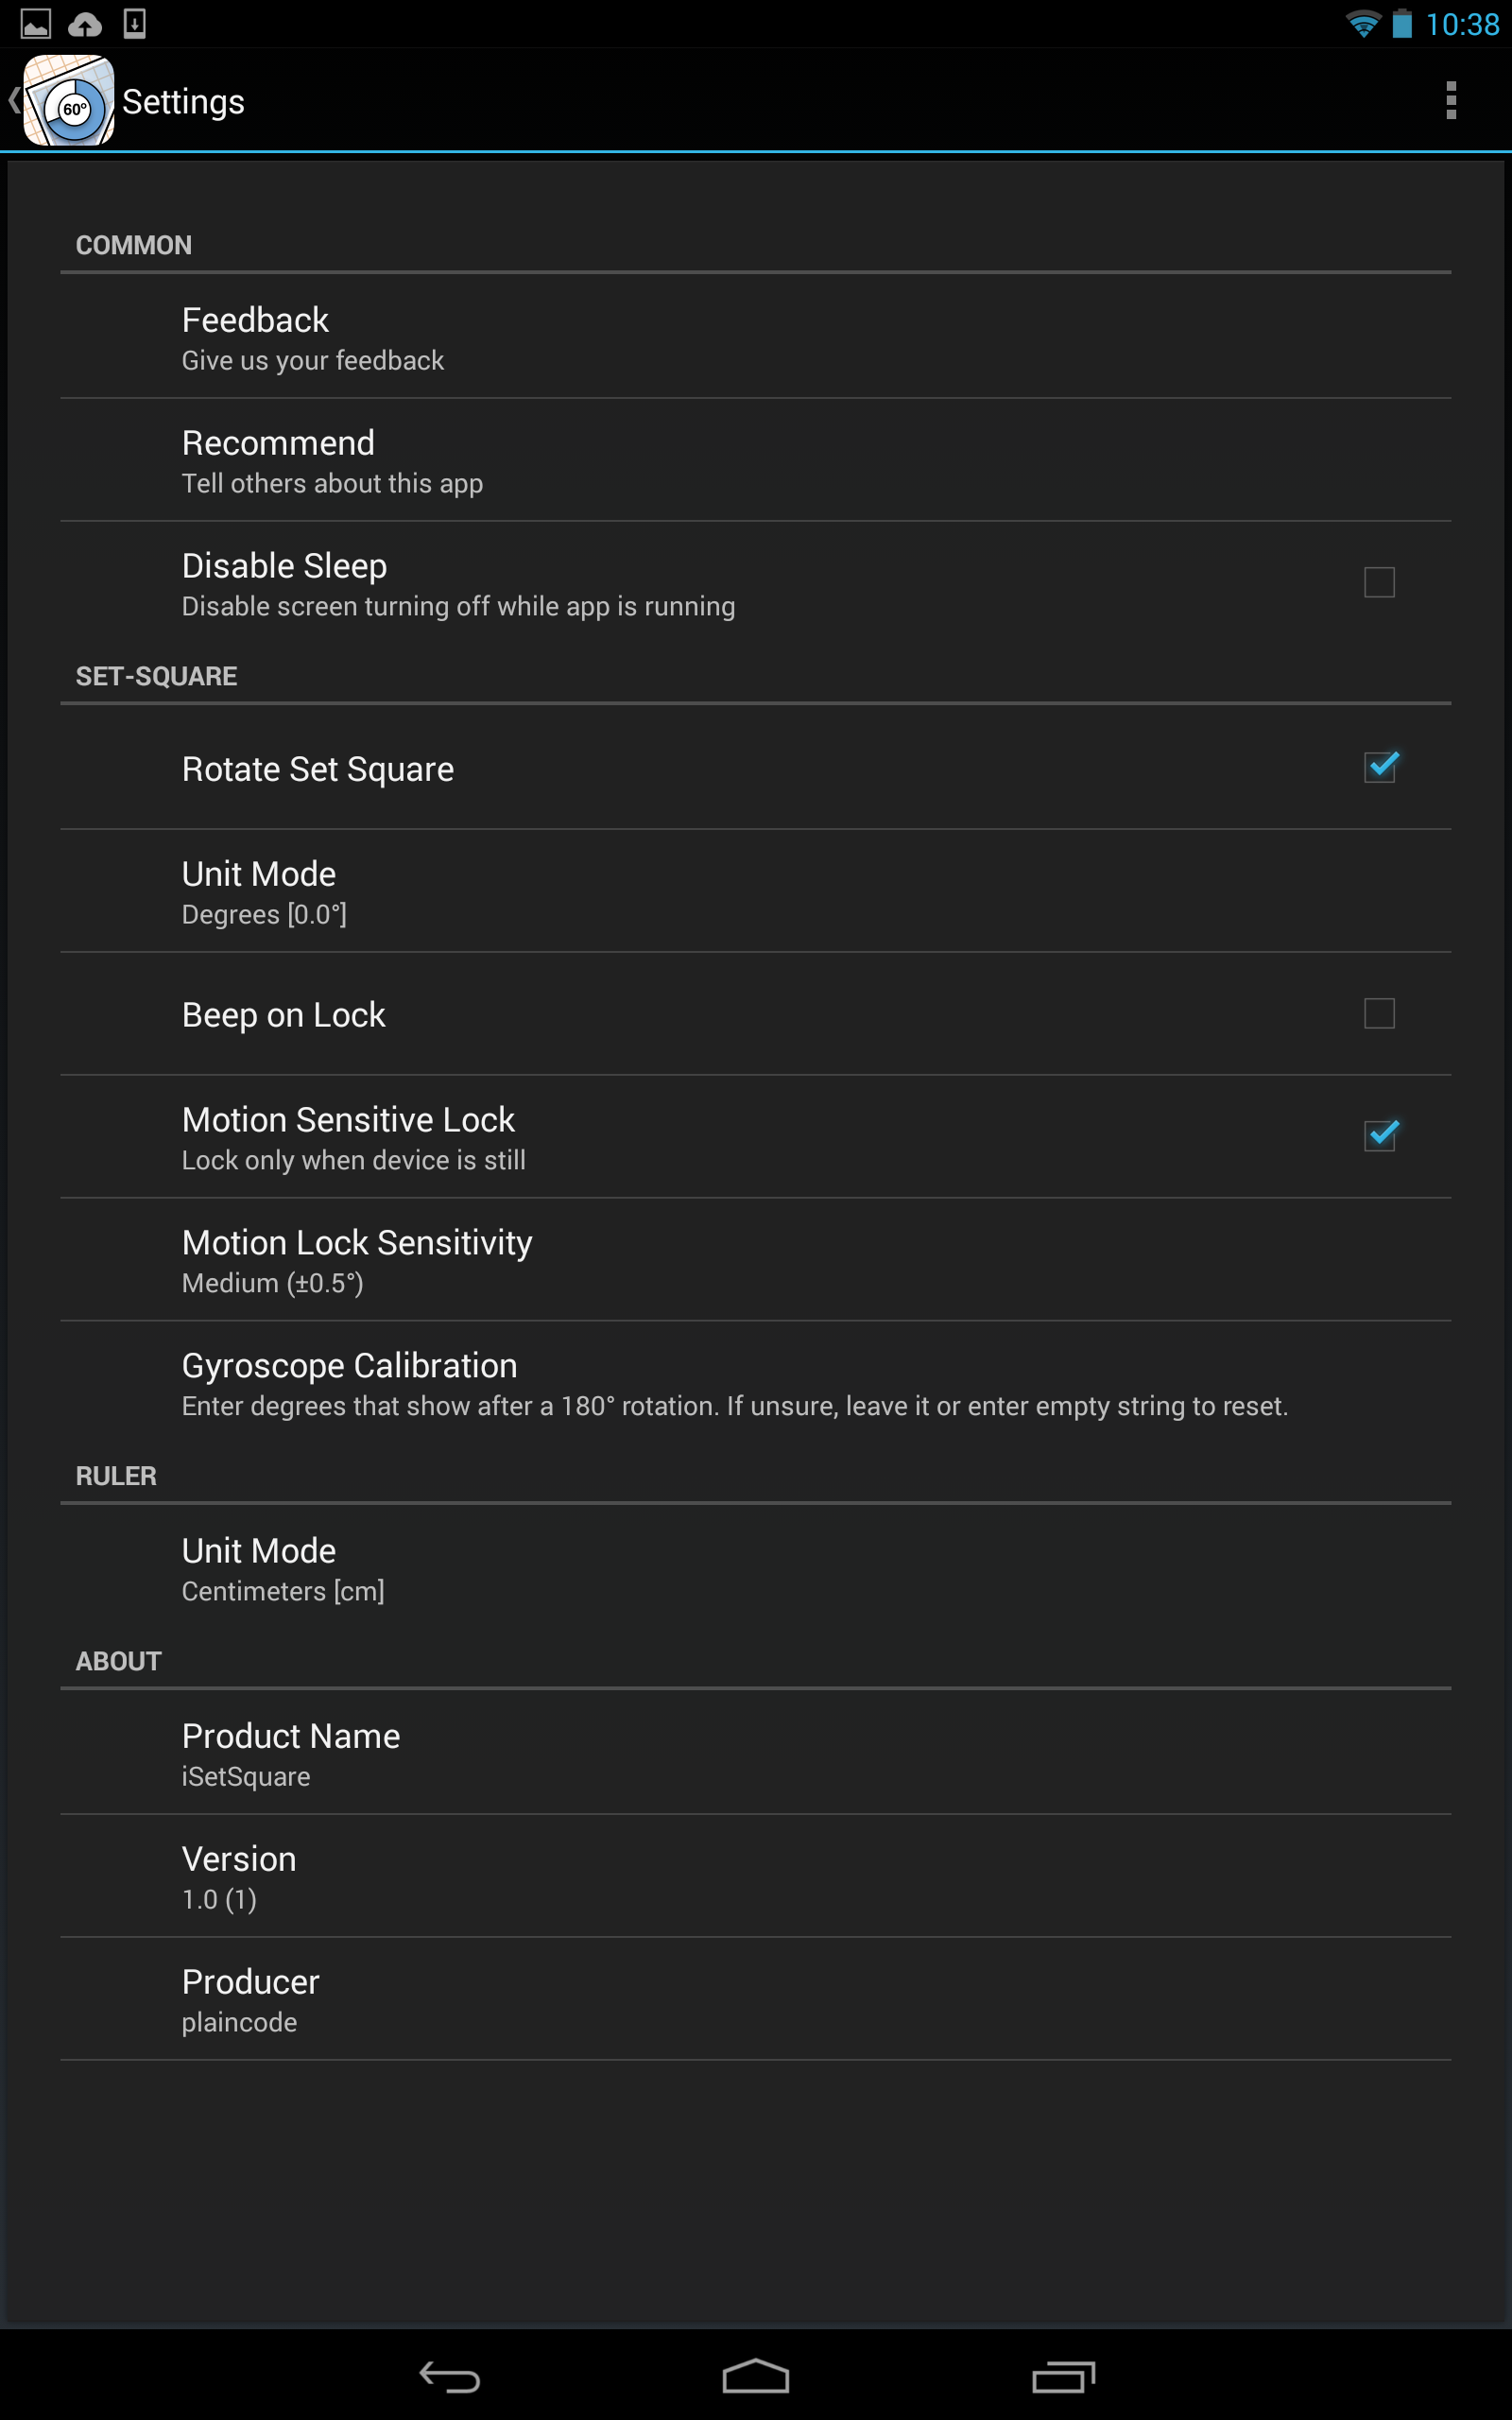Open the Feedback setting
Screen dimensions: 1512x2420
pos(756,336)
